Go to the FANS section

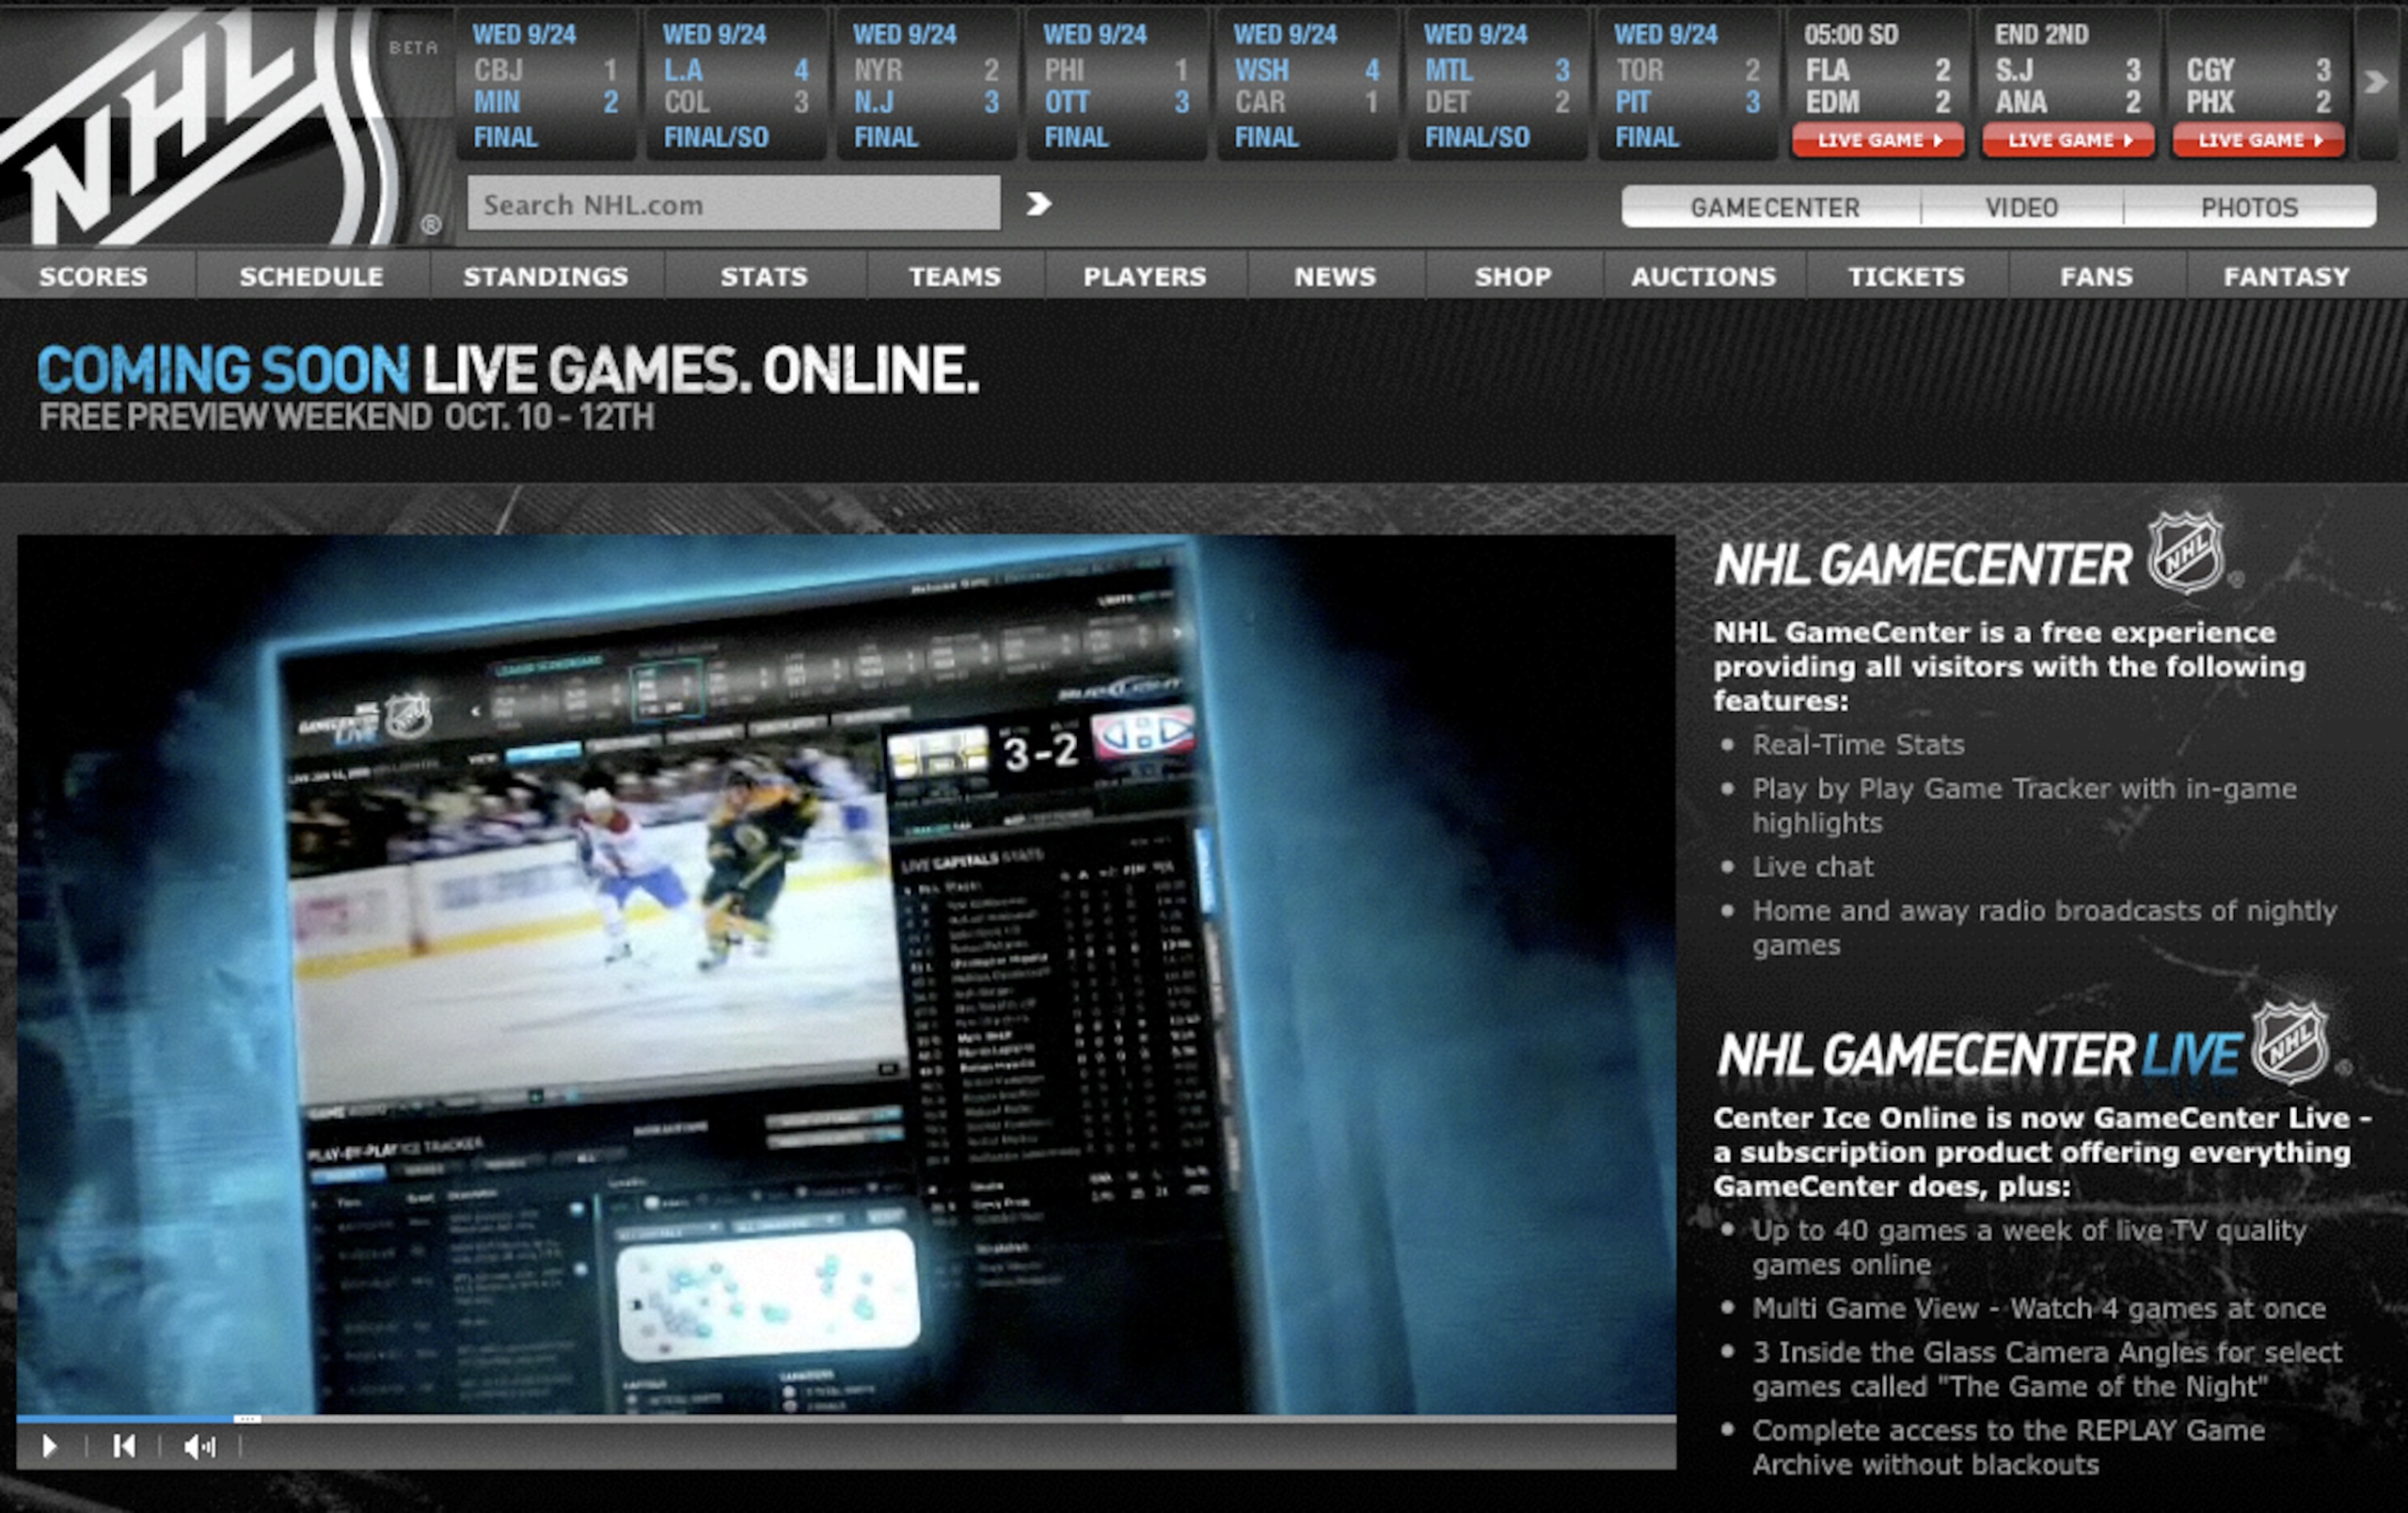click(2096, 276)
